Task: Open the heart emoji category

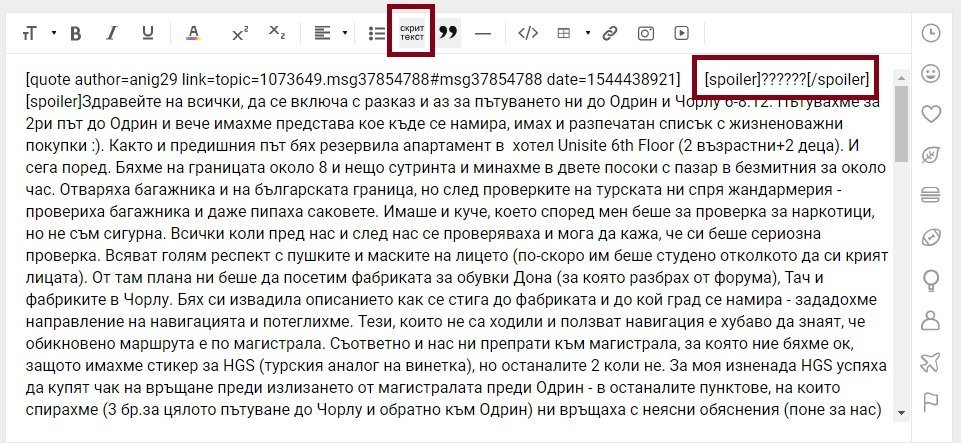Action: (x=931, y=114)
